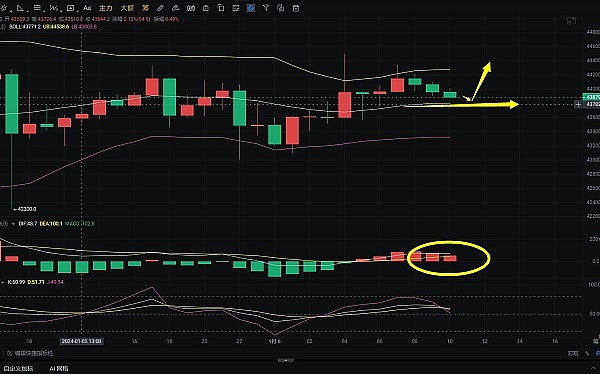
Task: Expand the MACD indicator dropdown arrow
Action: click(13, 224)
